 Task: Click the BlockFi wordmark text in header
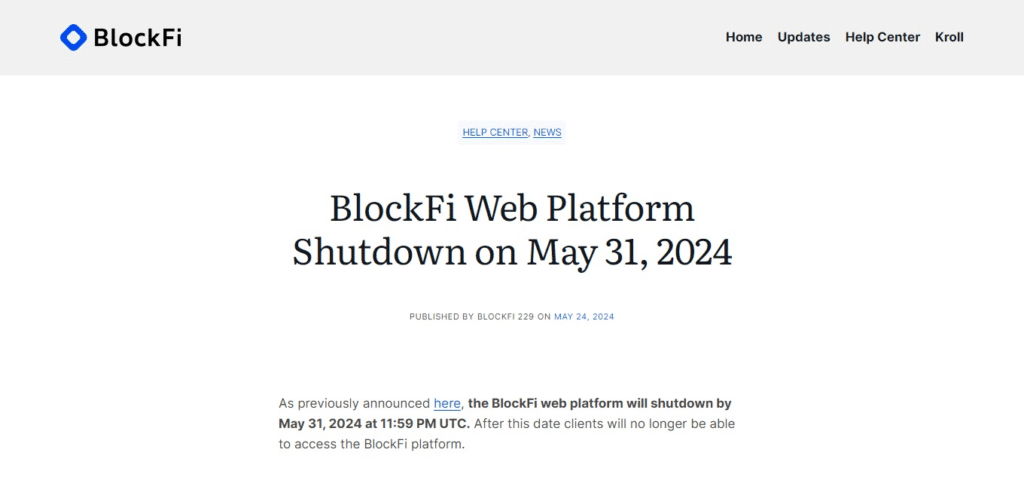point(137,38)
